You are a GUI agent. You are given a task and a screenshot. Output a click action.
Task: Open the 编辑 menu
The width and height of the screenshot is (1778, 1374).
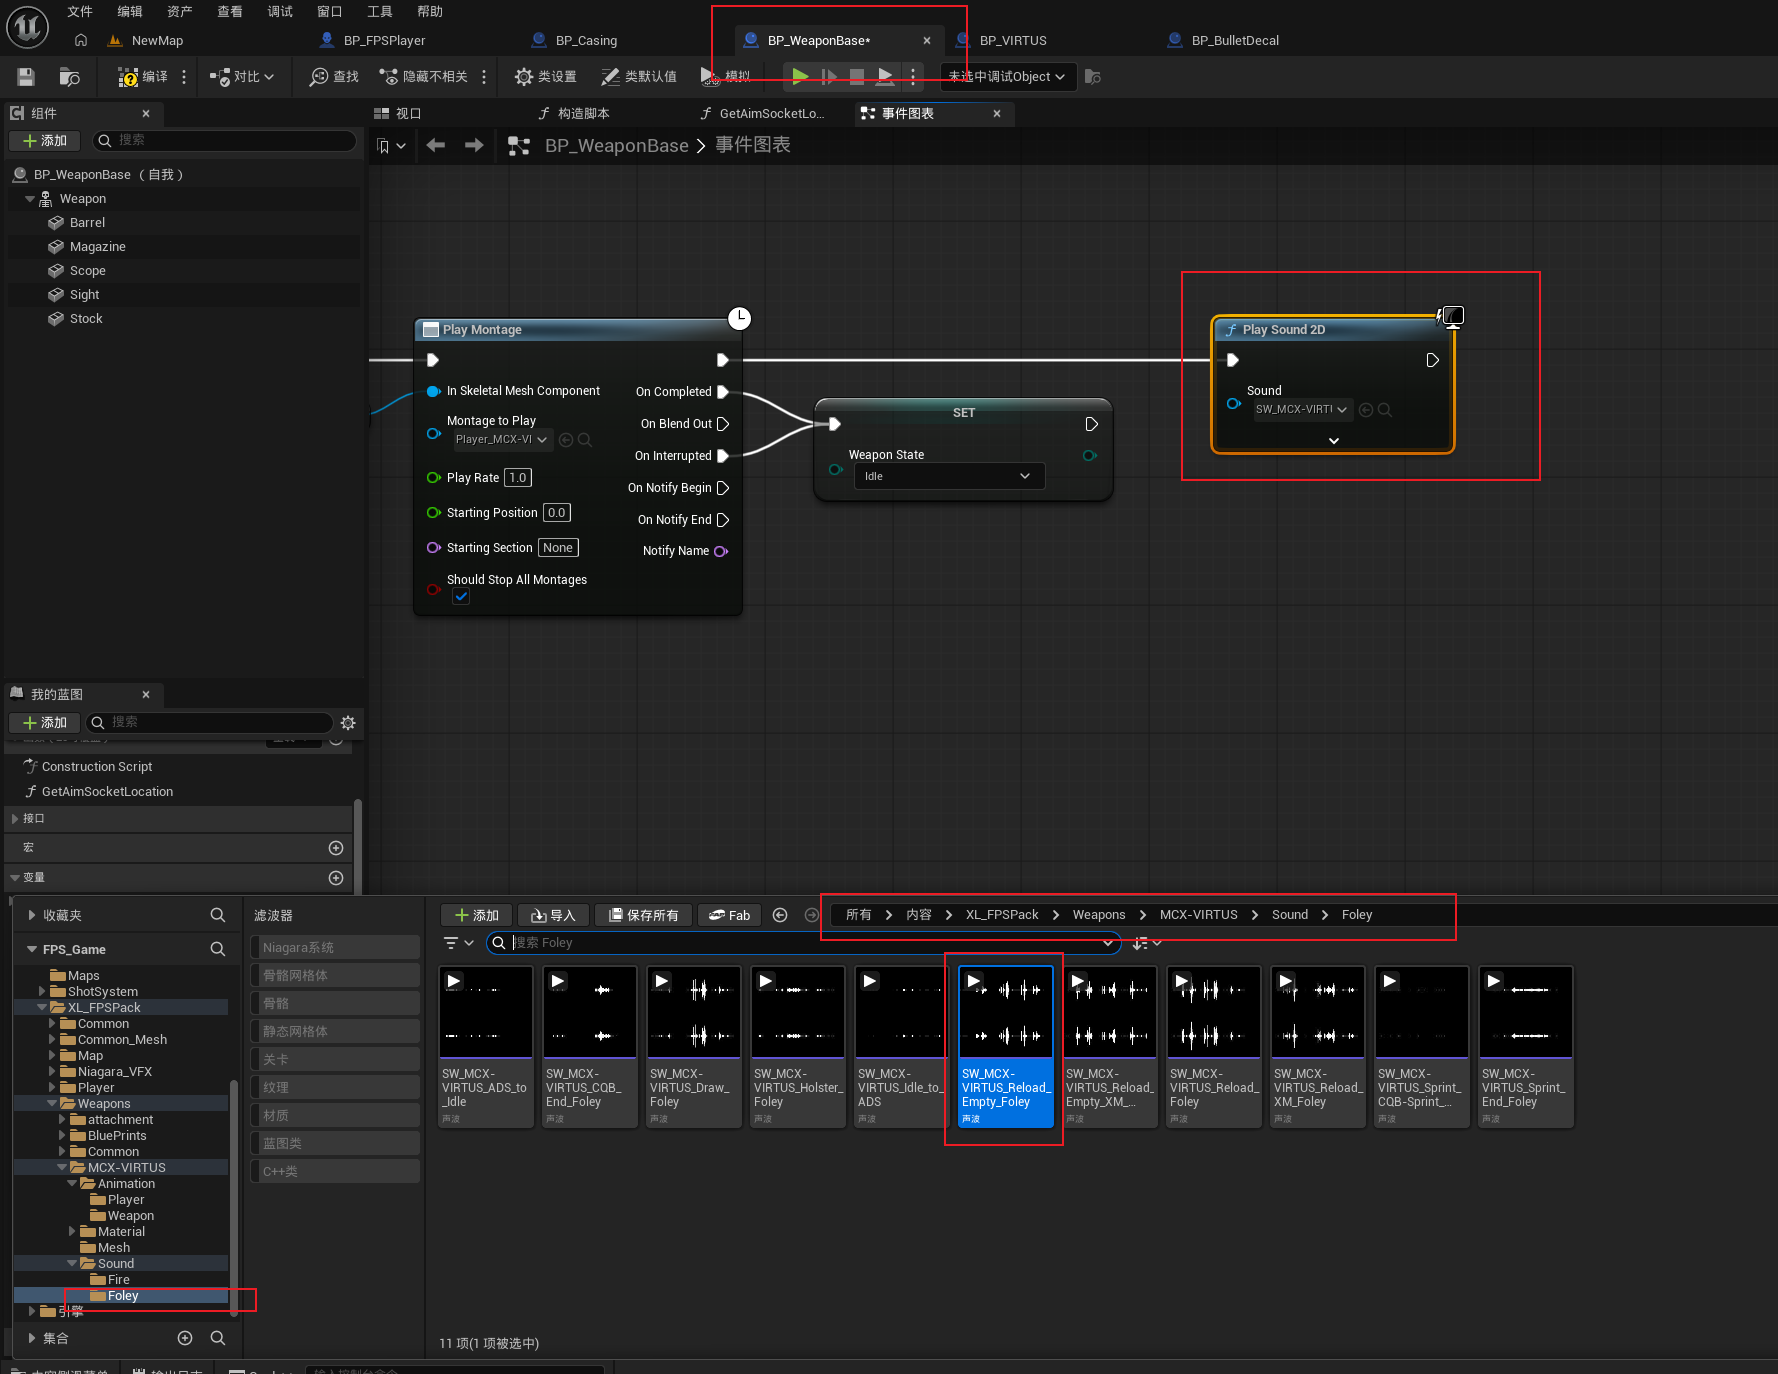click(x=130, y=12)
